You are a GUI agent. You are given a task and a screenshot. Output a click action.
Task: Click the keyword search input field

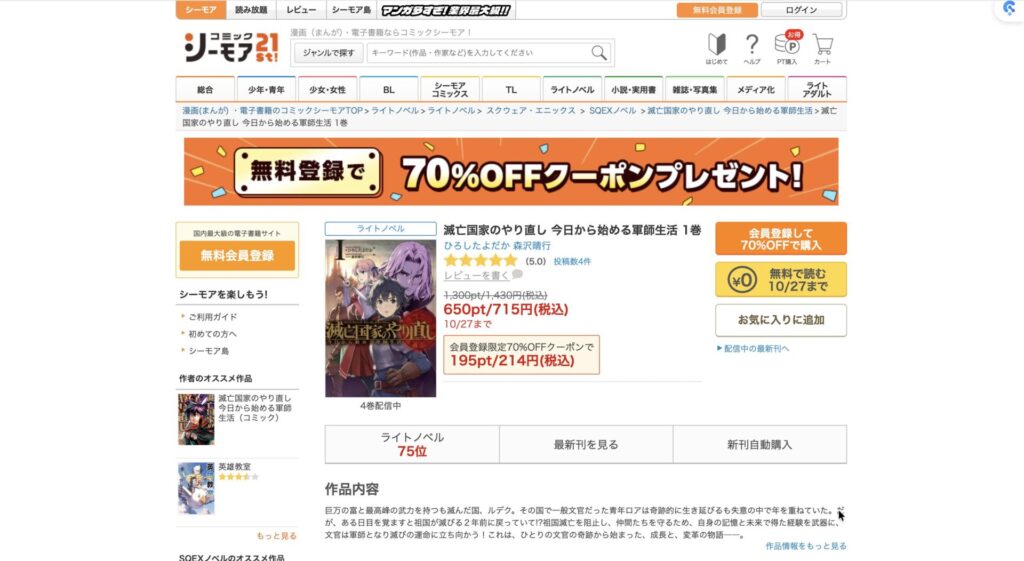tap(480, 53)
